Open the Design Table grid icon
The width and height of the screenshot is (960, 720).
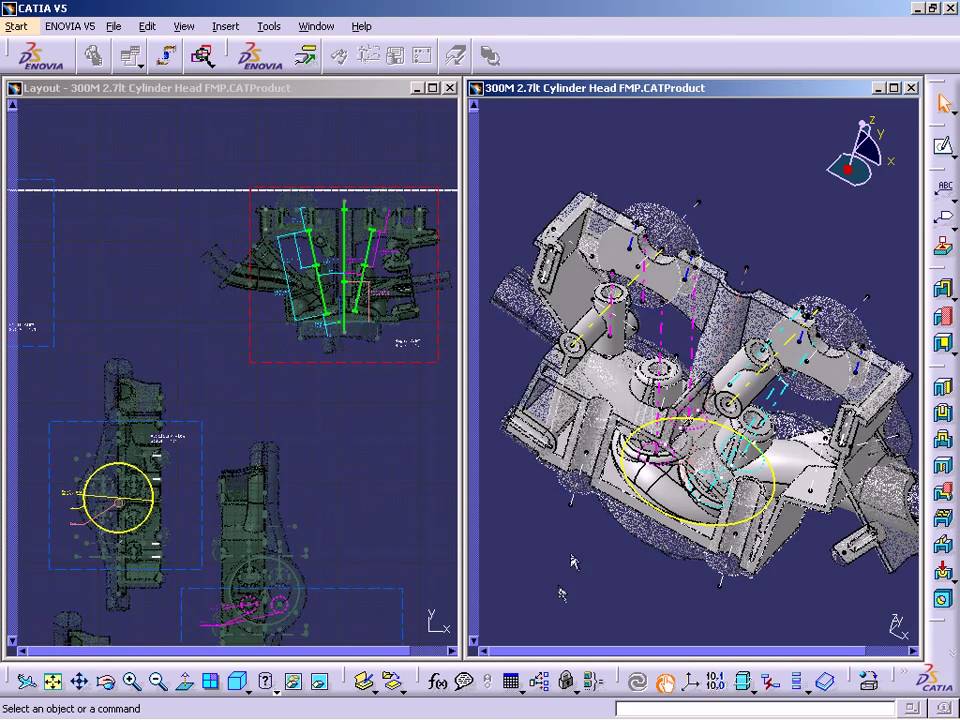pos(510,681)
